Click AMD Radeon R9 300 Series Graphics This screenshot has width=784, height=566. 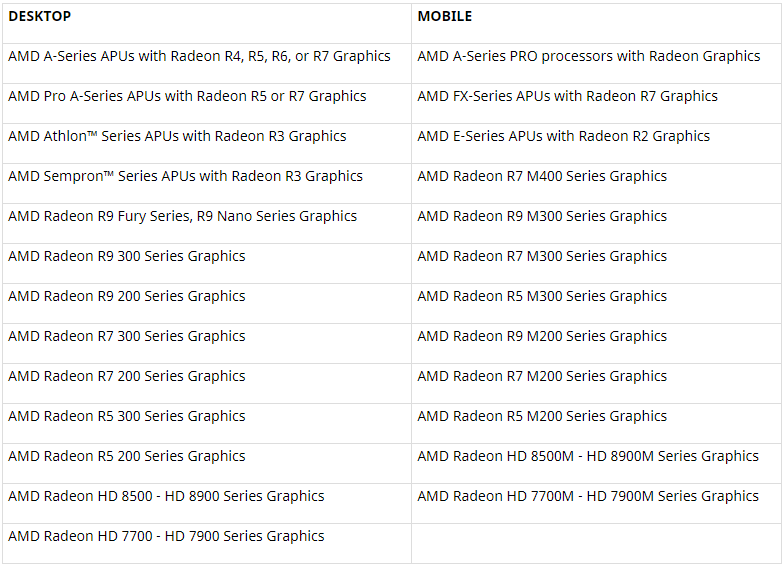(x=127, y=257)
